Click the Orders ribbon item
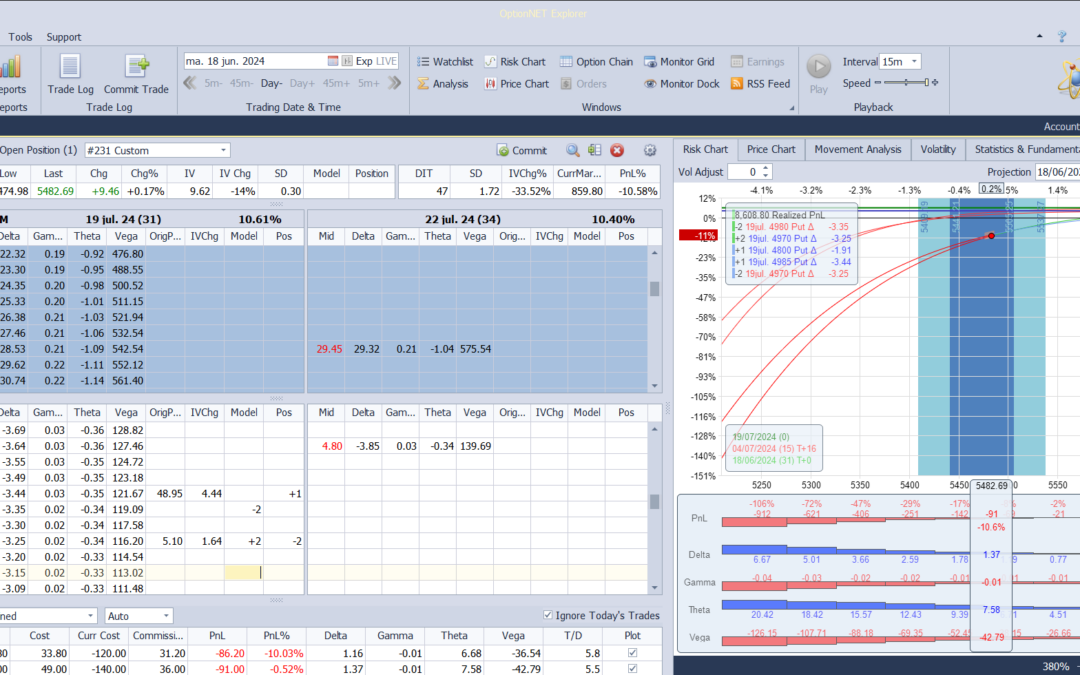The height and width of the screenshot is (675, 1080). 583,83
